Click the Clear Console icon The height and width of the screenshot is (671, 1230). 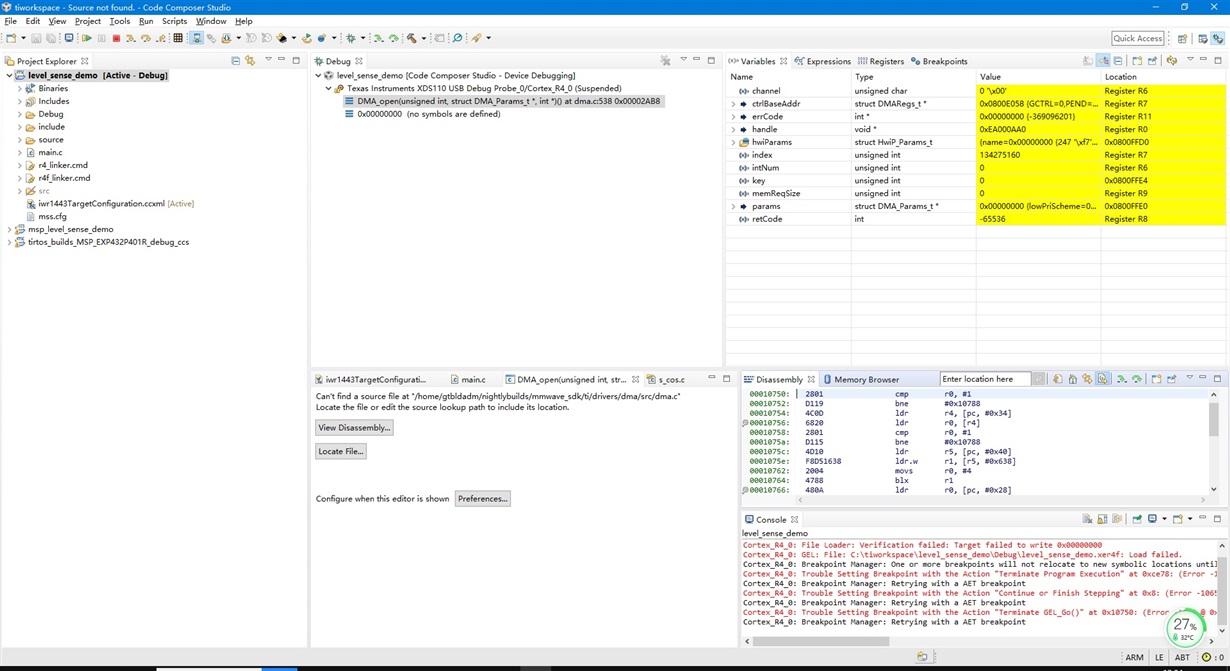point(1087,520)
